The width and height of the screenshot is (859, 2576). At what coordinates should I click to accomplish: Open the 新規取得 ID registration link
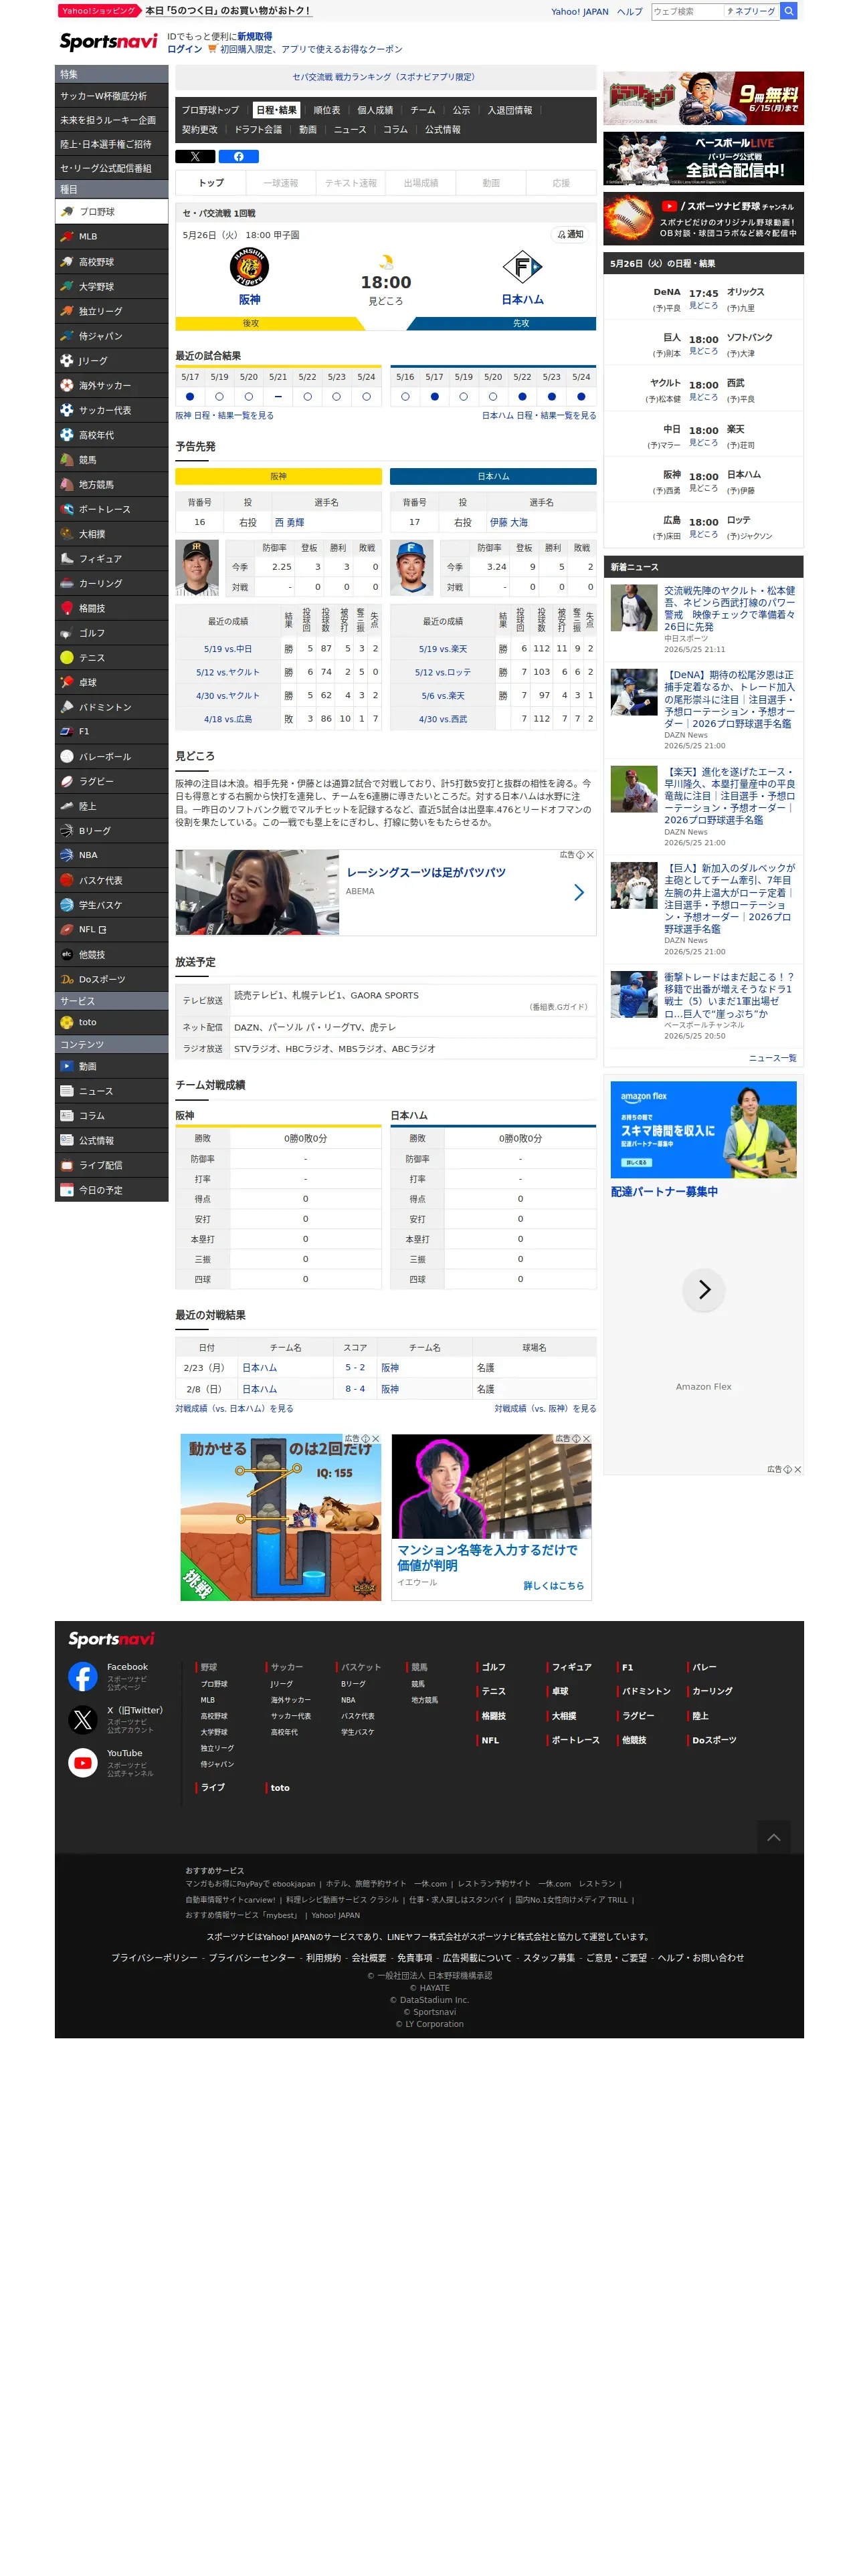click(x=254, y=37)
